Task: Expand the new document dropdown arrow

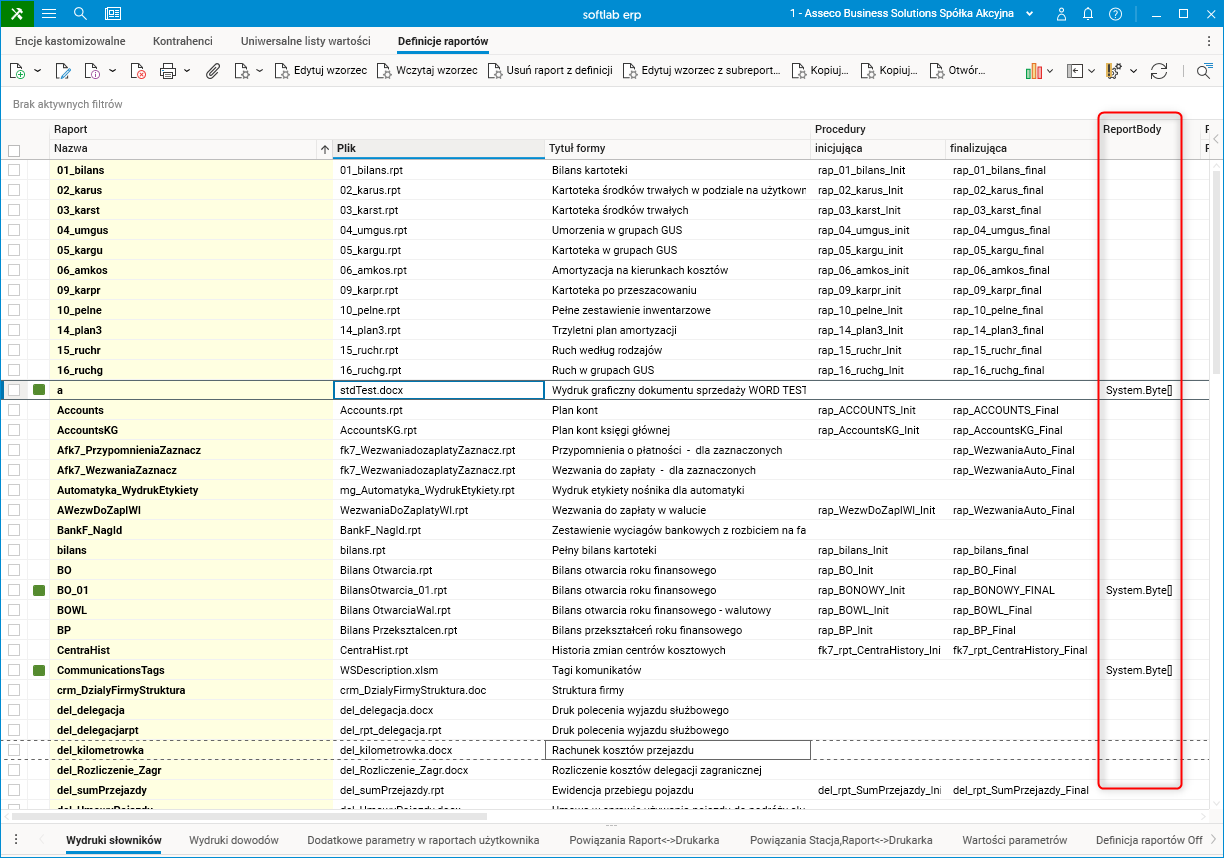Action: click(37, 71)
